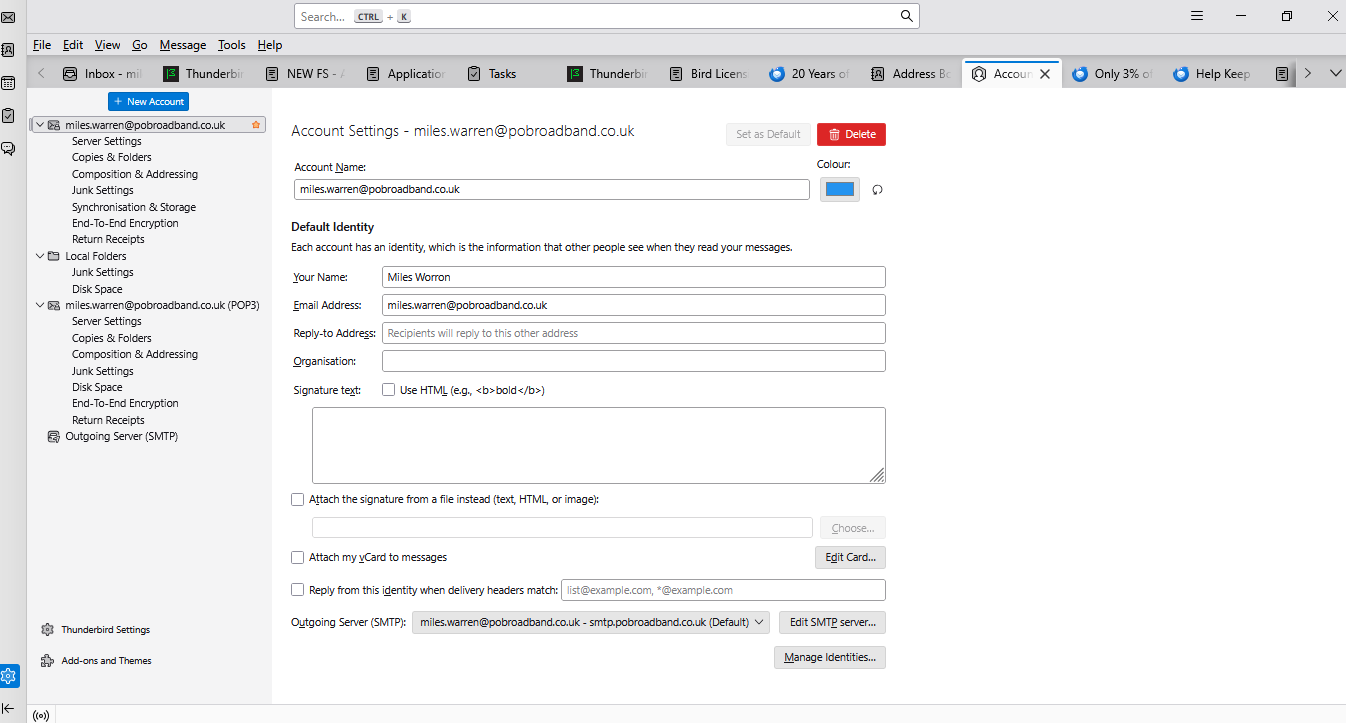This screenshot has width=1346, height=723.
Task: Collapse the first miles.warren account tree
Action: tap(40, 125)
